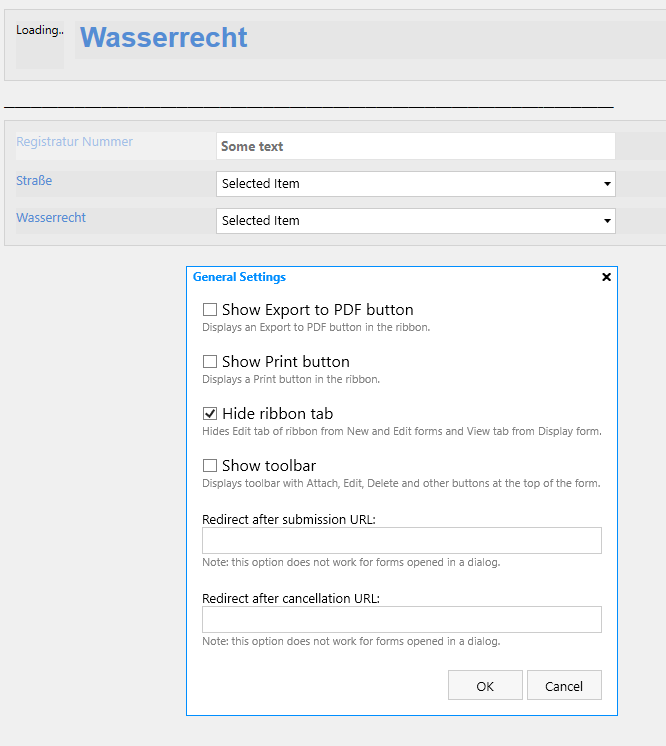Click the Redirect after cancellation URL label
Image resolution: width=666 pixels, height=746 pixels.
[x=291, y=599]
